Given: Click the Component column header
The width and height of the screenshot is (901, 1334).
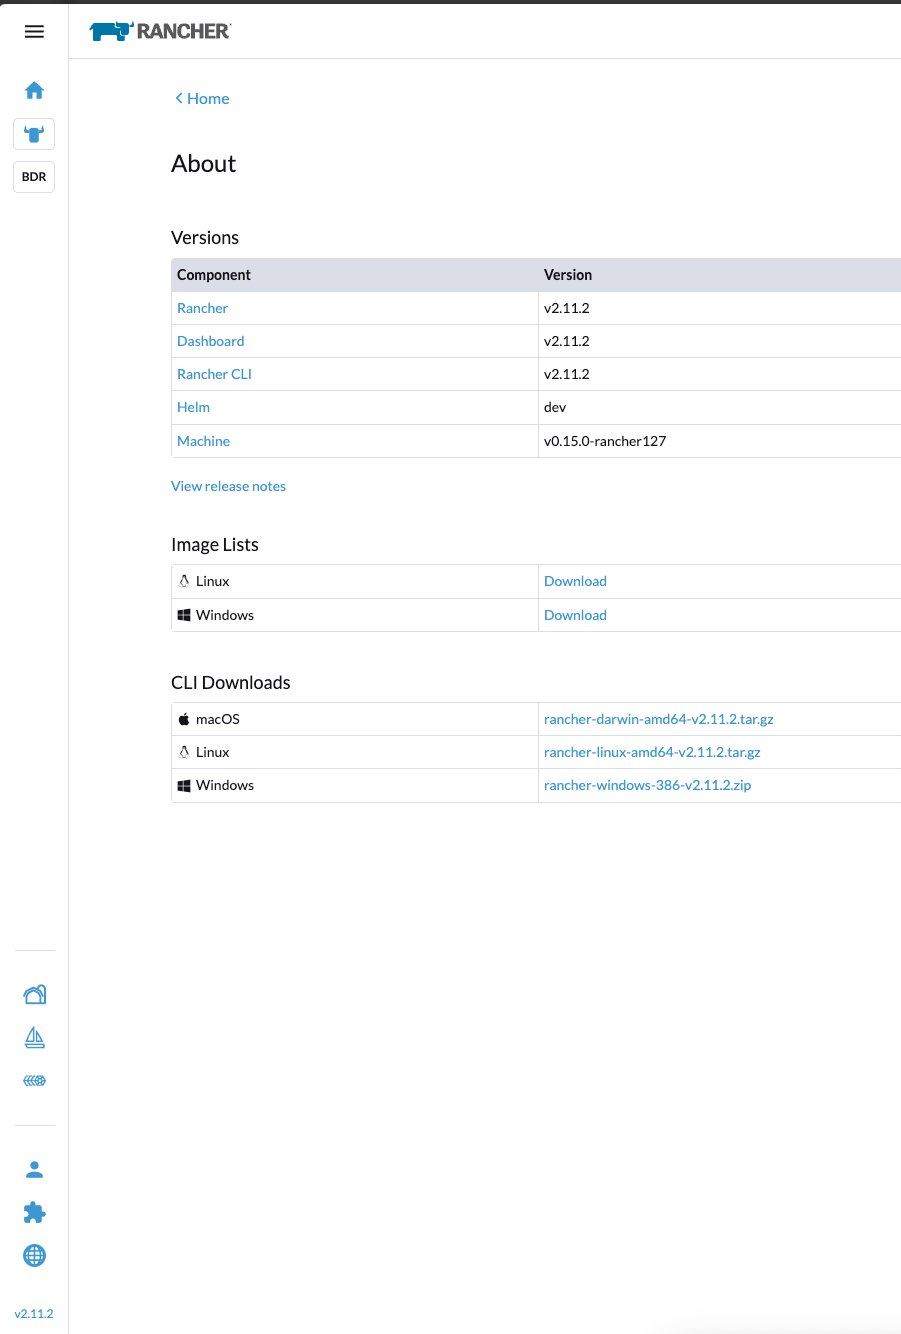Looking at the screenshot, I should 214,275.
